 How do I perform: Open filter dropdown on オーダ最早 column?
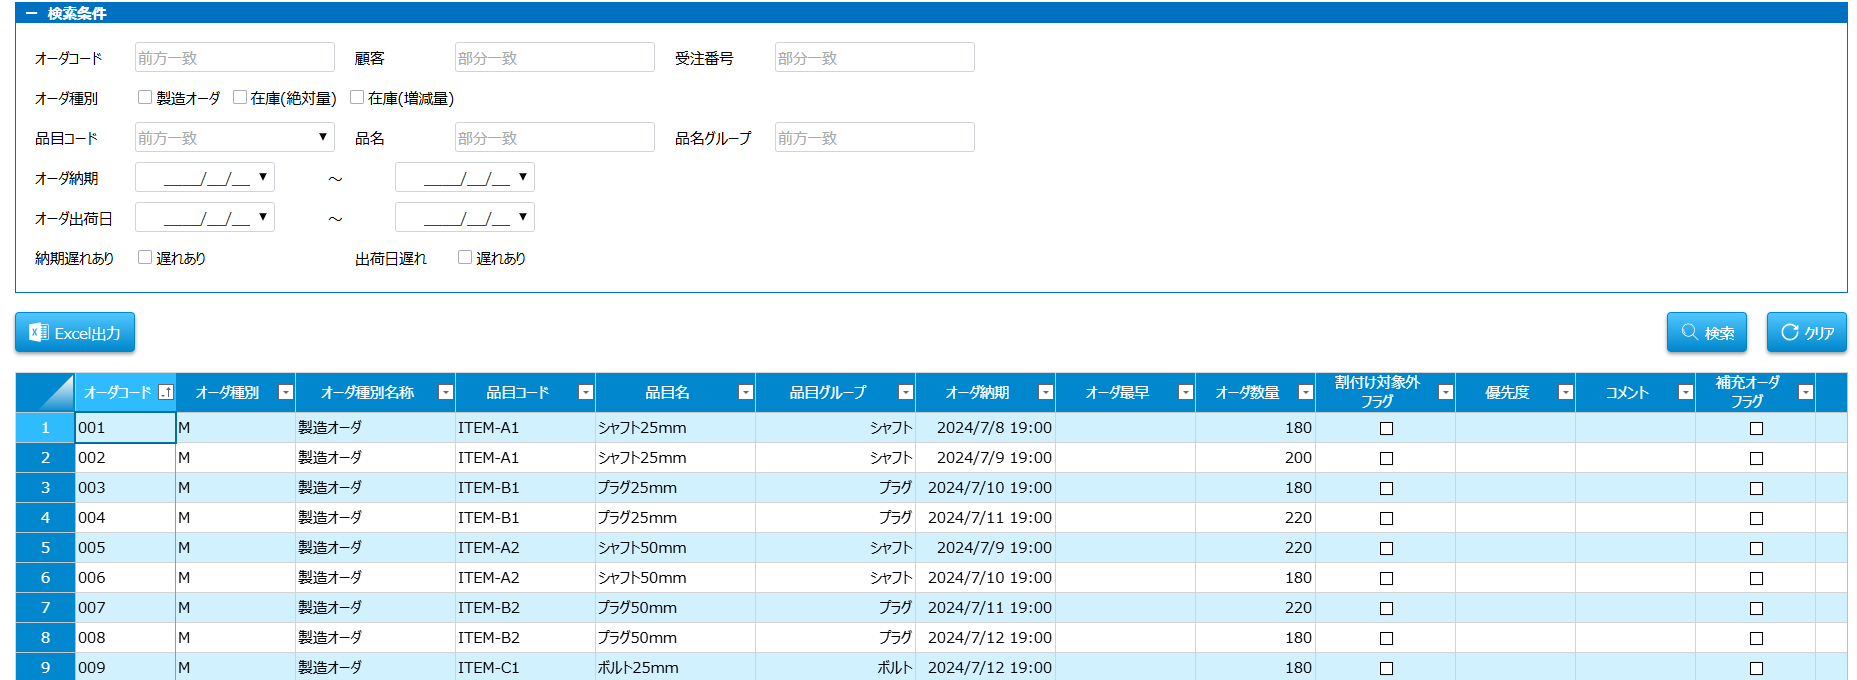click(x=1186, y=392)
